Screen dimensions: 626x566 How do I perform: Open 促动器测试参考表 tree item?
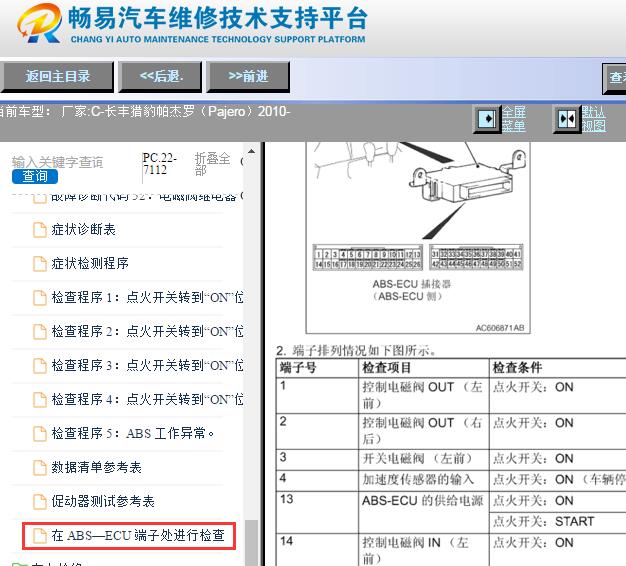click(x=103, y=501)
